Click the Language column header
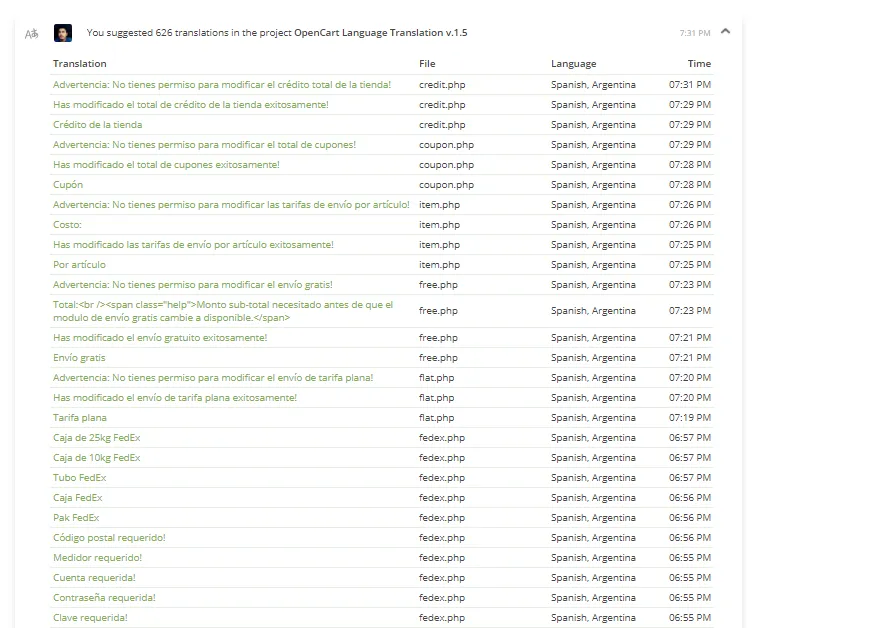 574,63
